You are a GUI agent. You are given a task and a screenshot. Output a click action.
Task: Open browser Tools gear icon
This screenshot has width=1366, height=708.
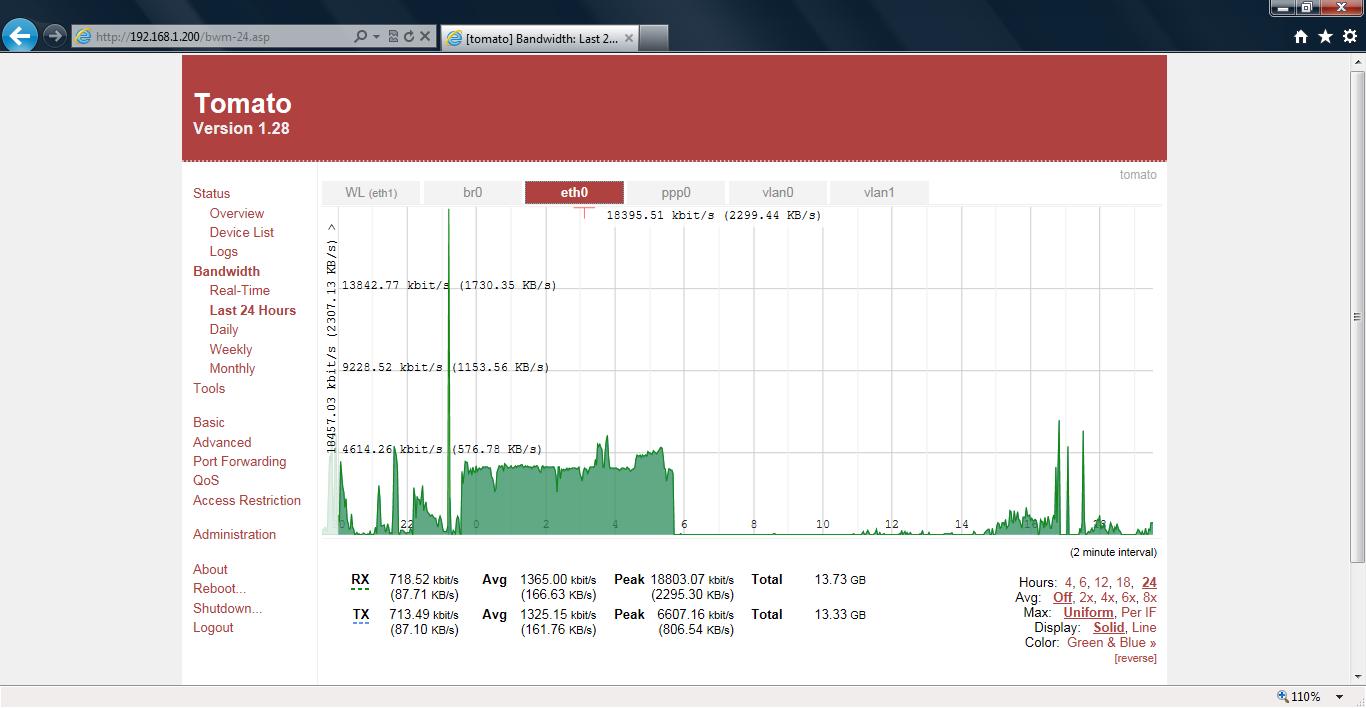click(x=1349, y=36)
